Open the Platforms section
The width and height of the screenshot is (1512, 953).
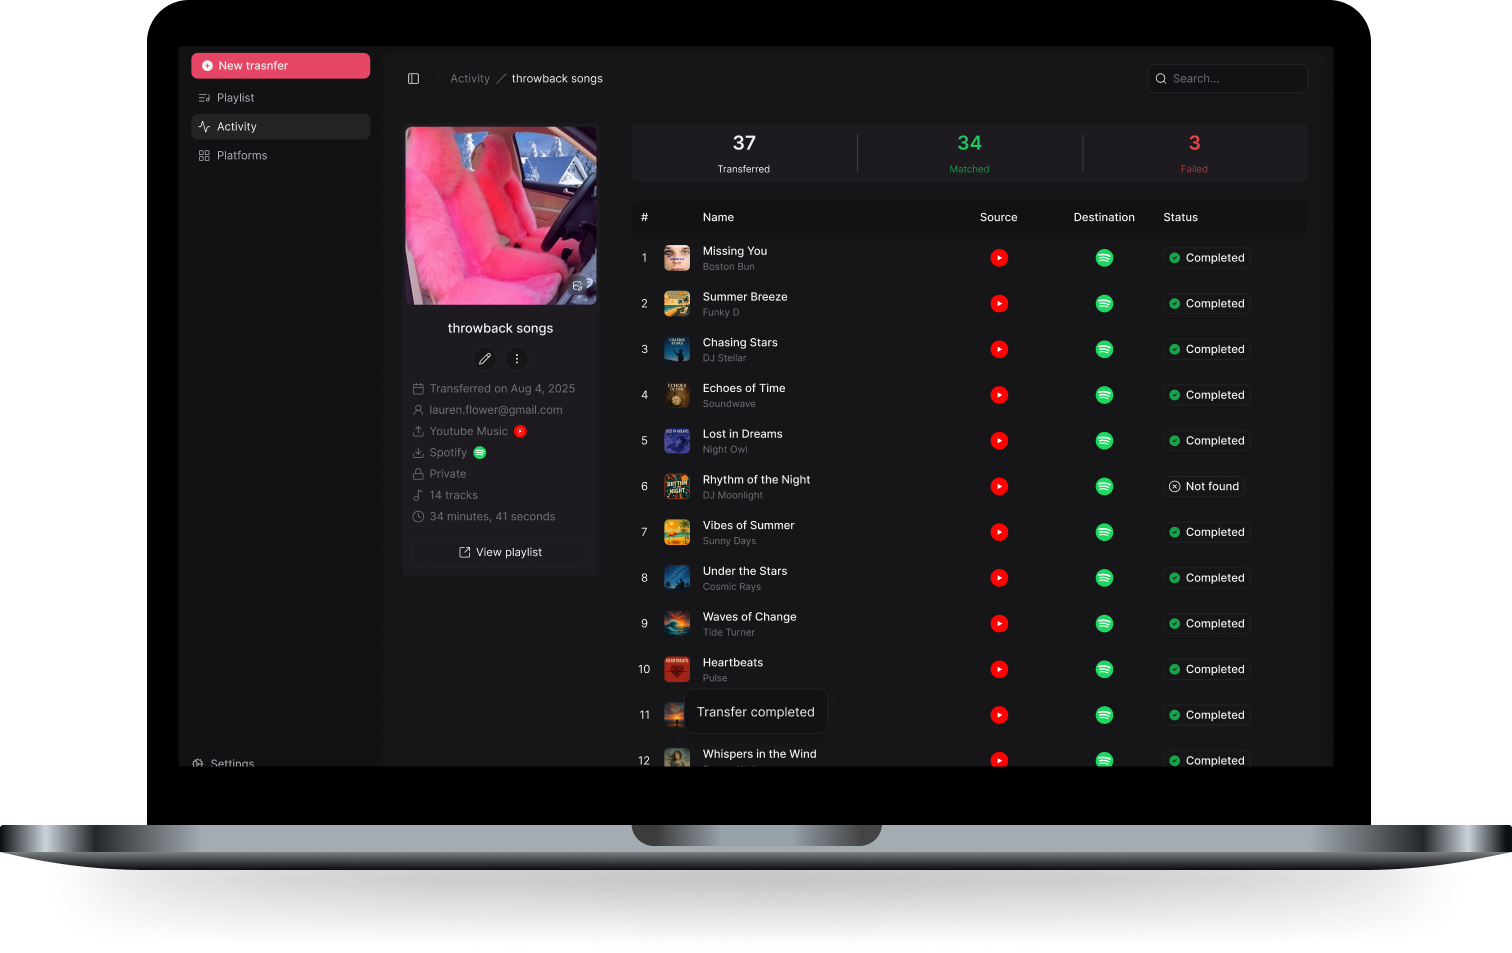point(242,155)
